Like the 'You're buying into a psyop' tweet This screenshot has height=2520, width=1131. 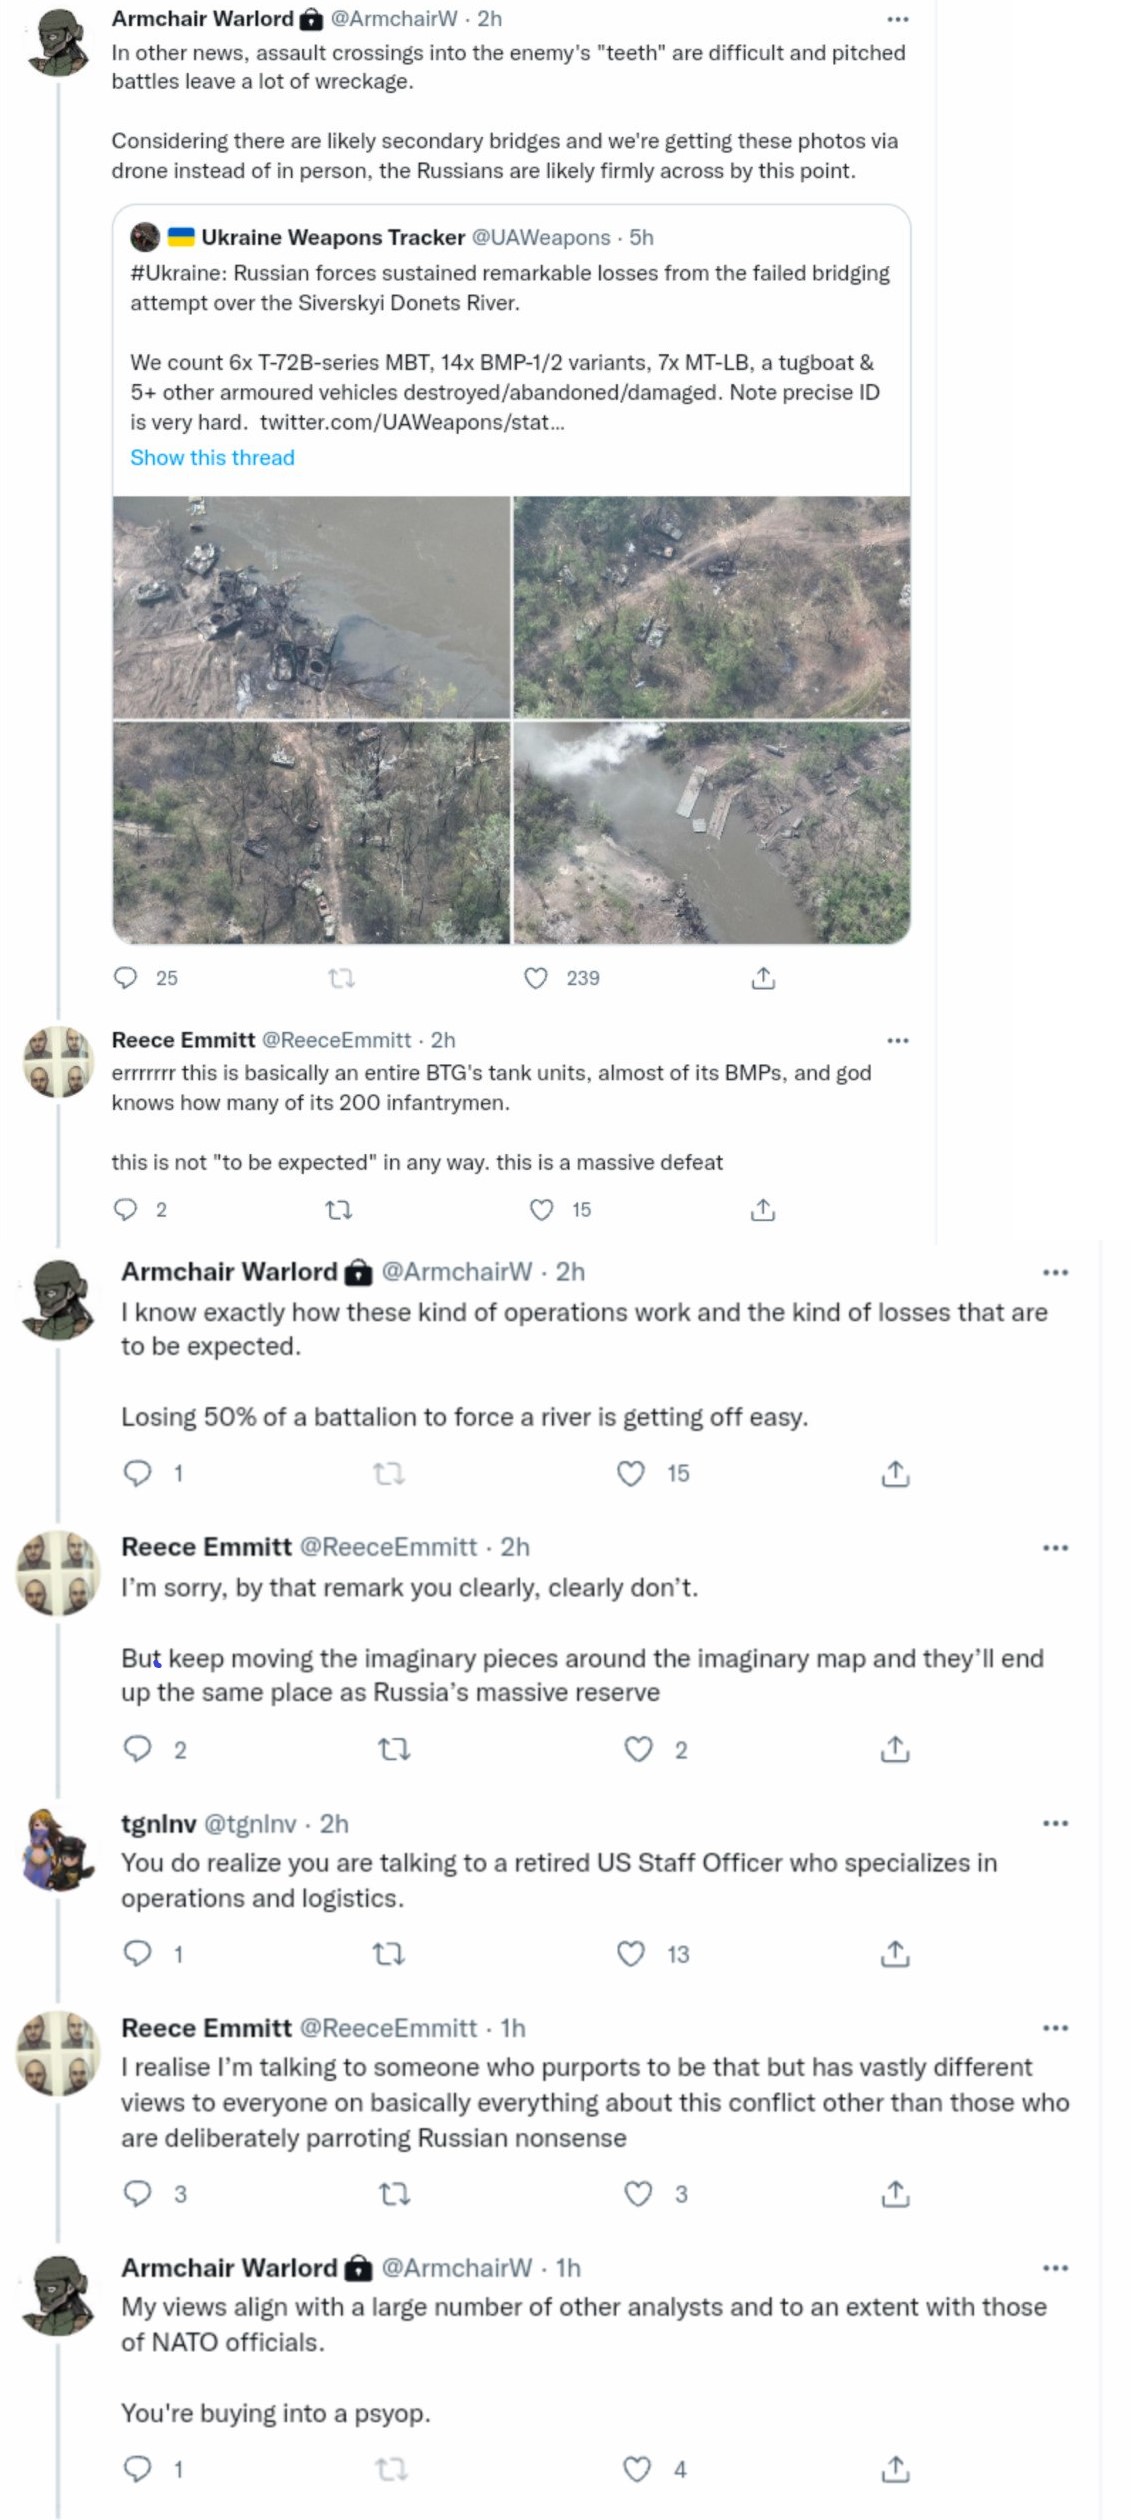click(x=638, y=2469)
